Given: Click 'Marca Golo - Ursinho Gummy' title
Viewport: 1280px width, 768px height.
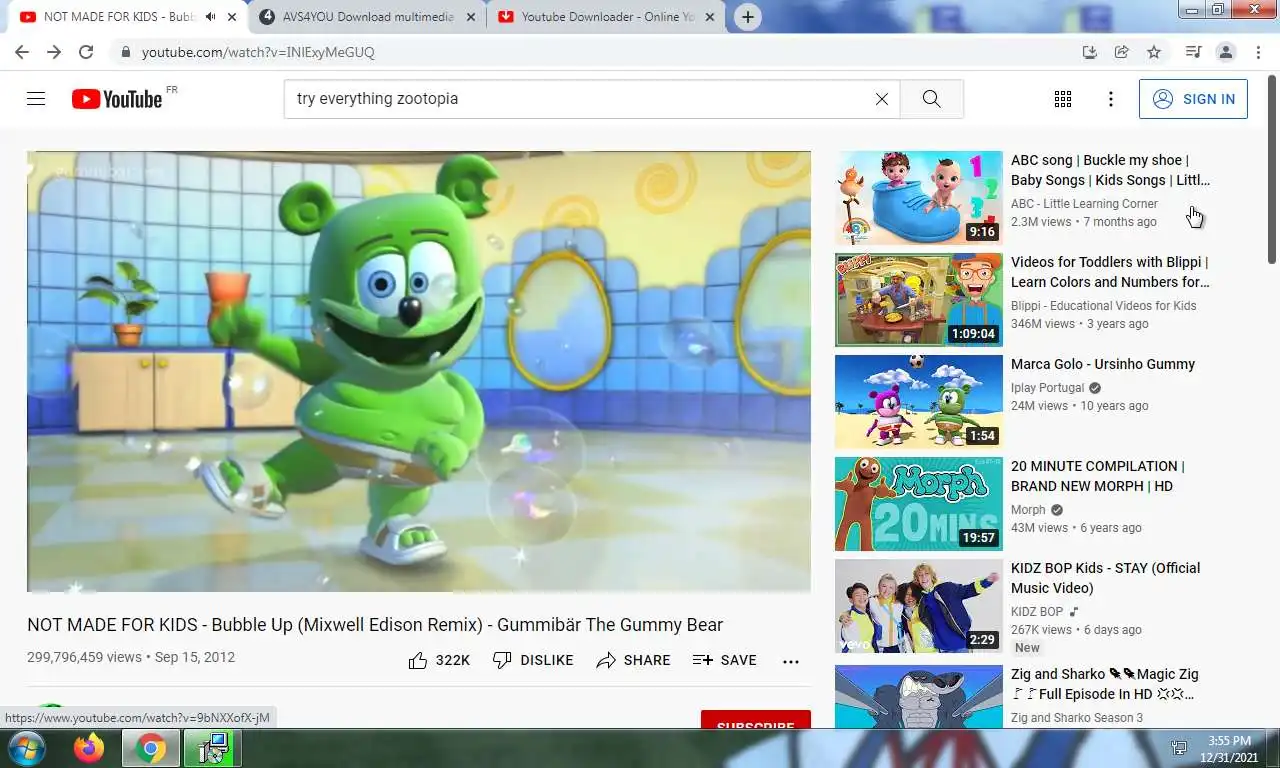Looking at the screenshot, I should pyautogui.click(x=1103, y=364).
